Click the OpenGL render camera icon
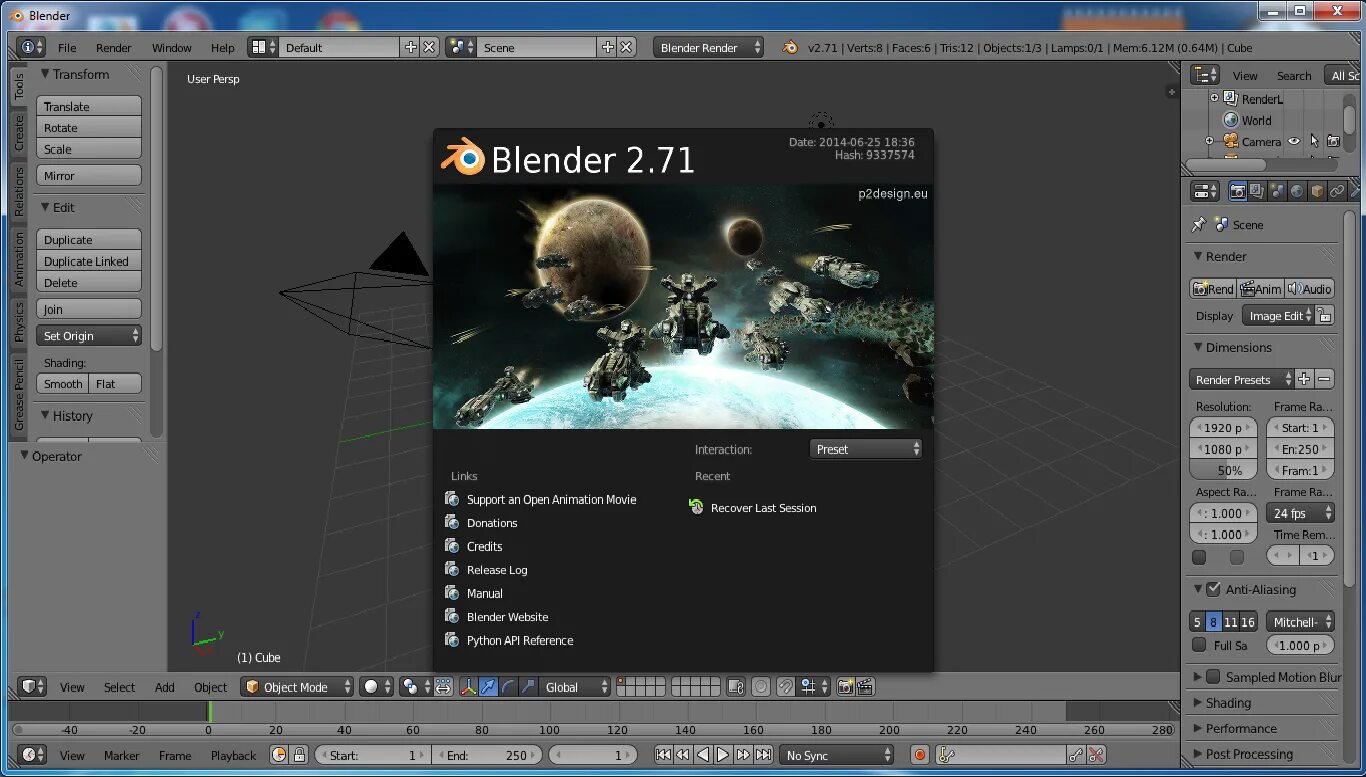This screenshot has width=1366, height=777. pos(846,687)
